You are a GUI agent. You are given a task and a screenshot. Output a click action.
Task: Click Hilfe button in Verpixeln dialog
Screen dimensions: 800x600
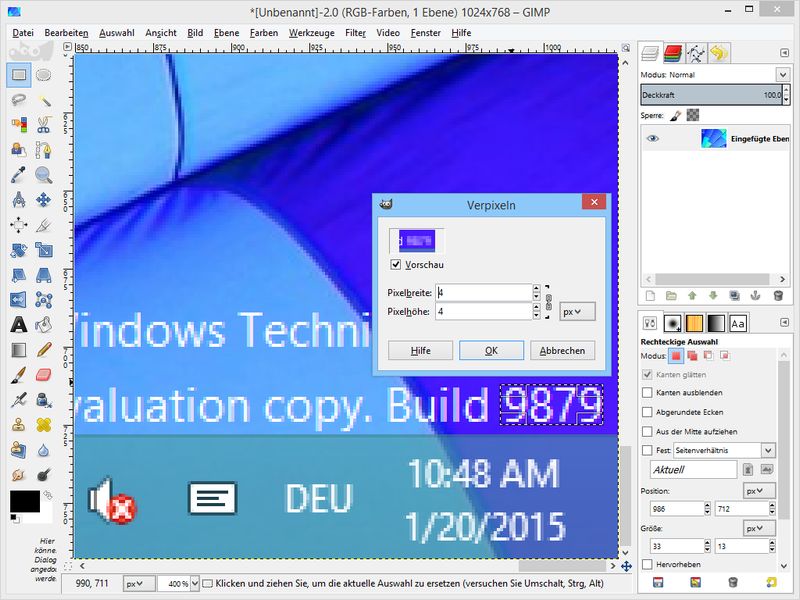[x=420, y=351]
